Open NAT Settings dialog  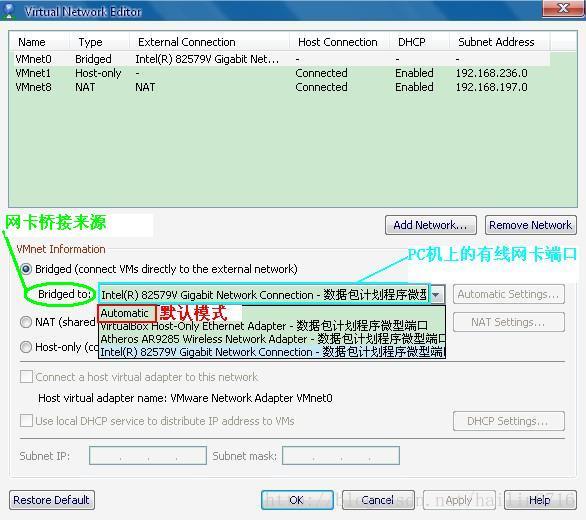[509, 322]
